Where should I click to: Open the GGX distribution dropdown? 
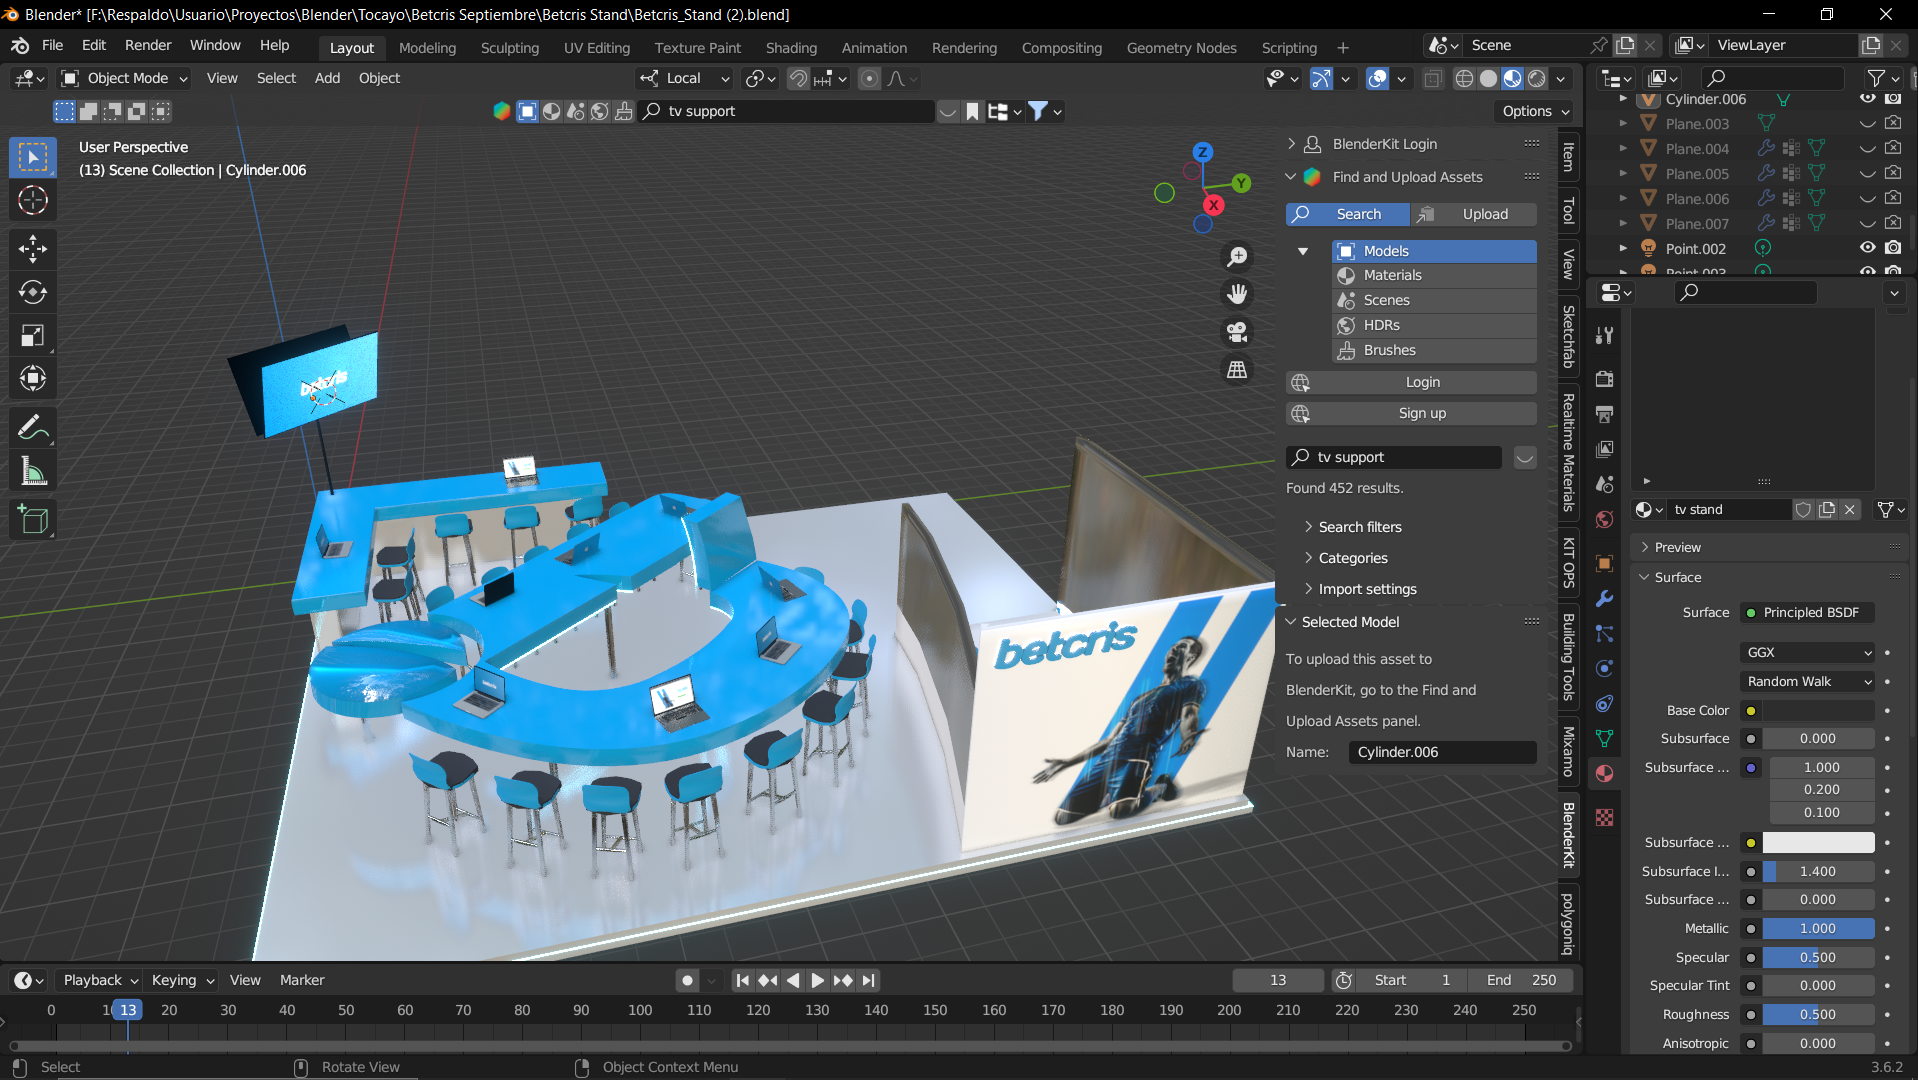(1808, 653)
